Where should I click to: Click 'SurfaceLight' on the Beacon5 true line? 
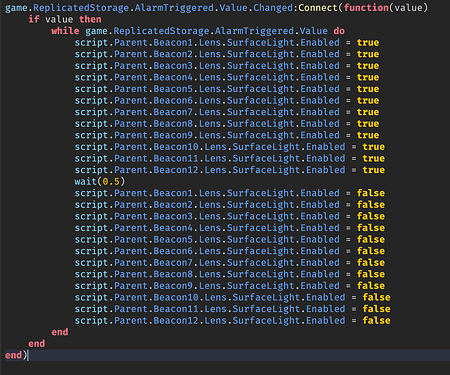pos(261,89)
